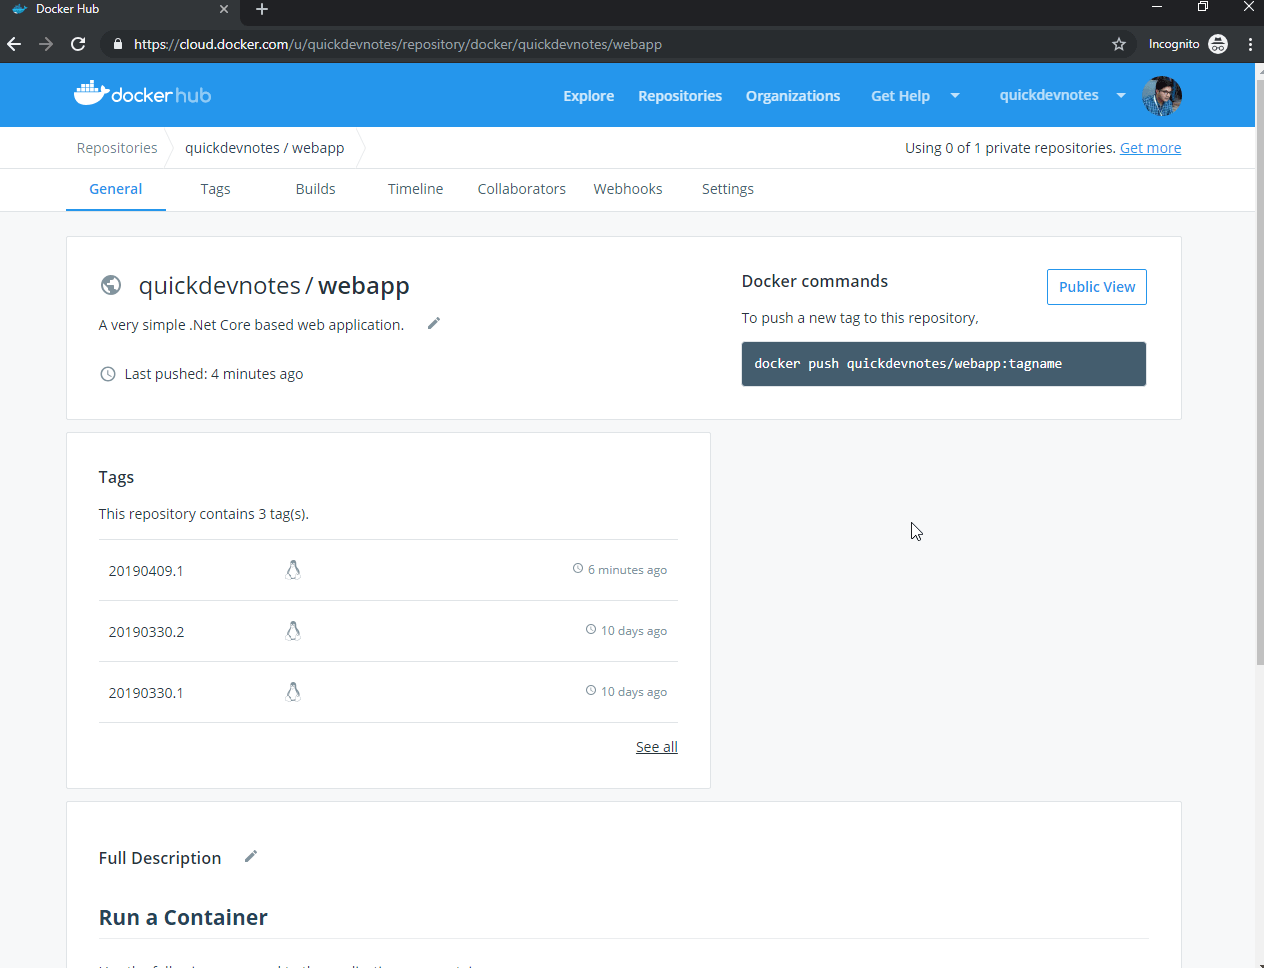Reload the page
The width and height of the screenshot is (1264, 968).
coord(78,44)
